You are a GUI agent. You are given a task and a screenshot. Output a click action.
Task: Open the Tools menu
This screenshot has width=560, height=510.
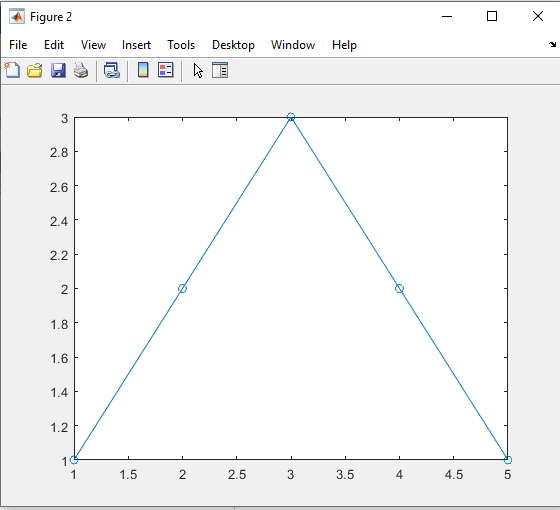point(181,45)
